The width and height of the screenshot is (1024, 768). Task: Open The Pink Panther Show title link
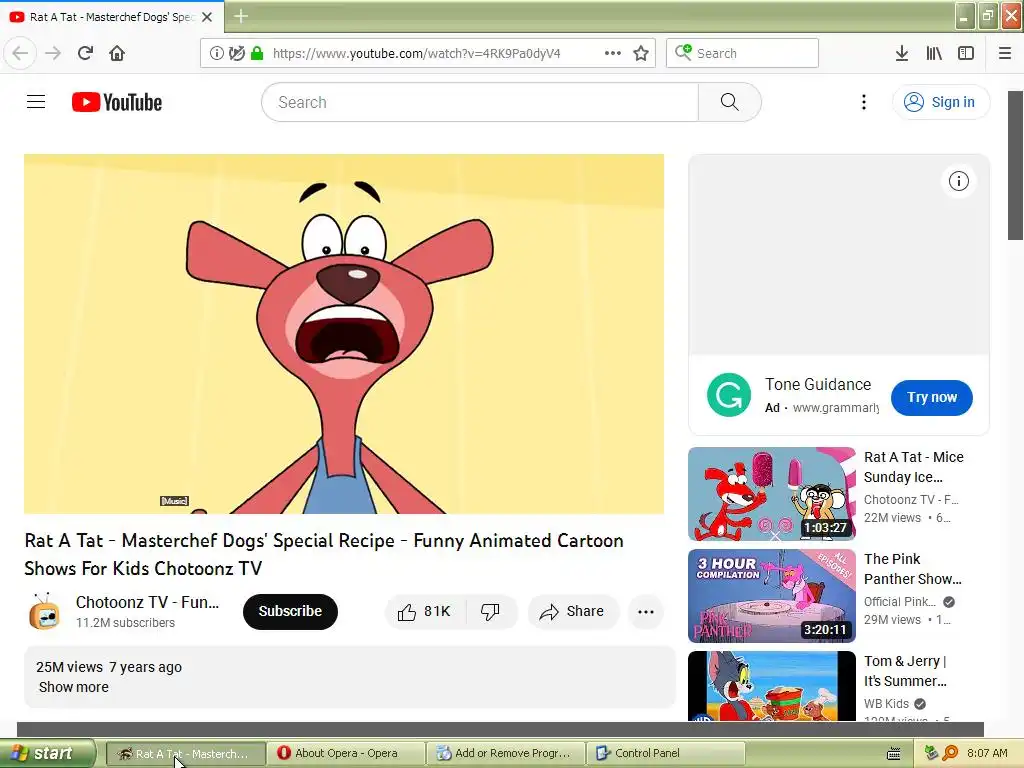(912, 569)
